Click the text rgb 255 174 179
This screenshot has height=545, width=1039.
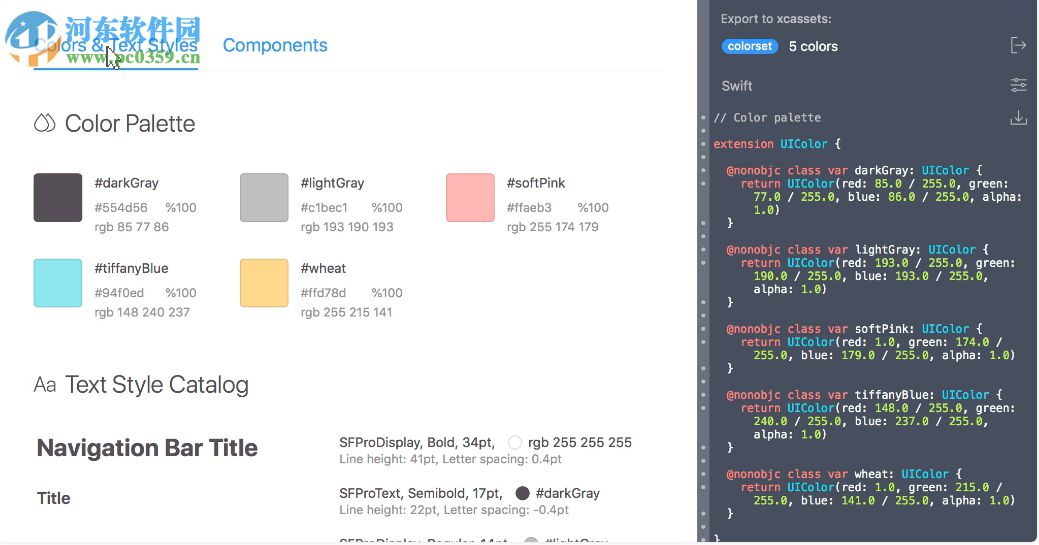point(553,227)
